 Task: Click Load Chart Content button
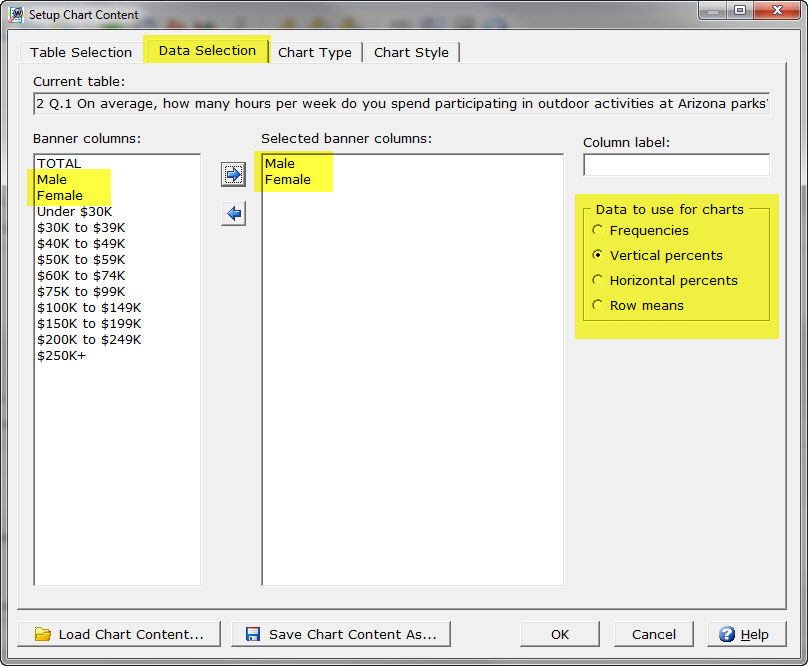tap(119, 634)
